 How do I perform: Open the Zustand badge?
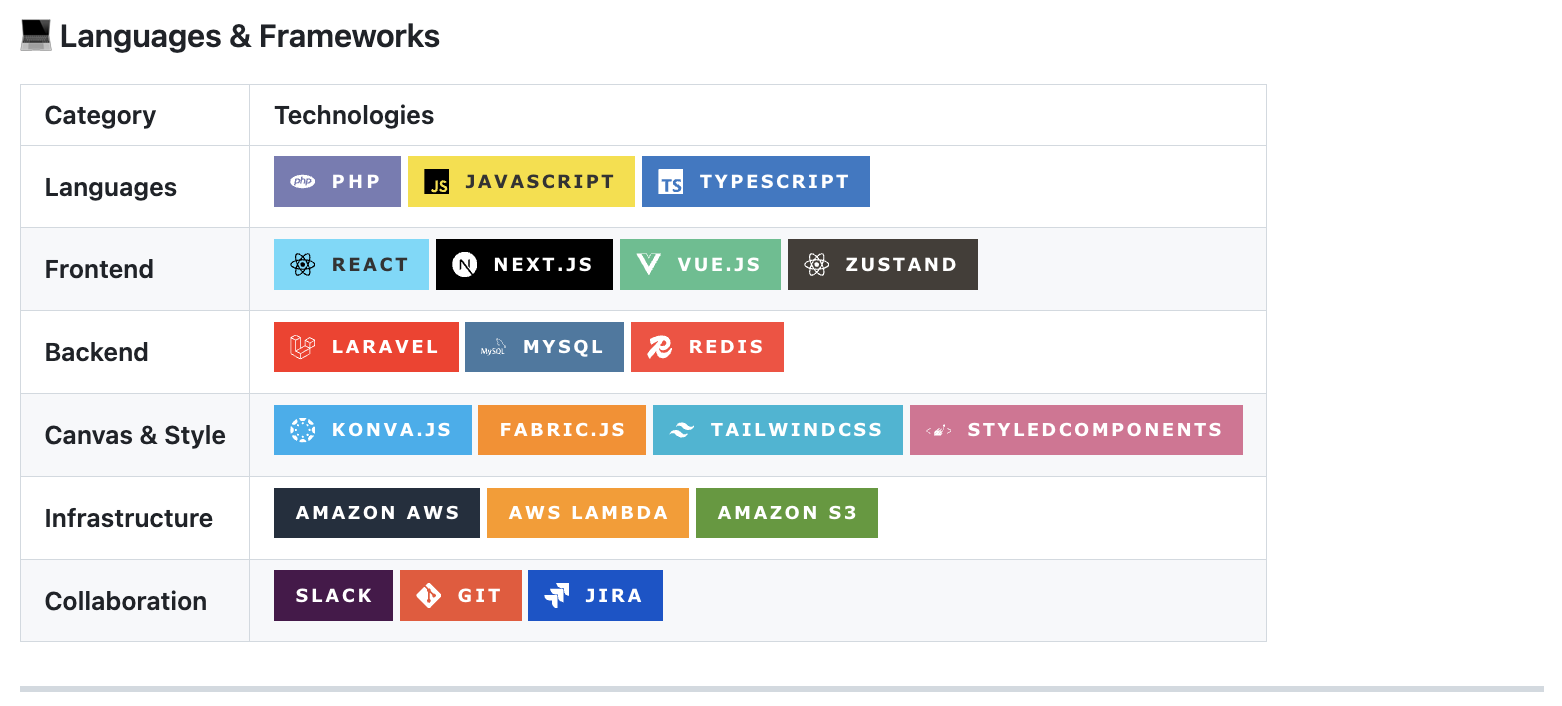882,265
